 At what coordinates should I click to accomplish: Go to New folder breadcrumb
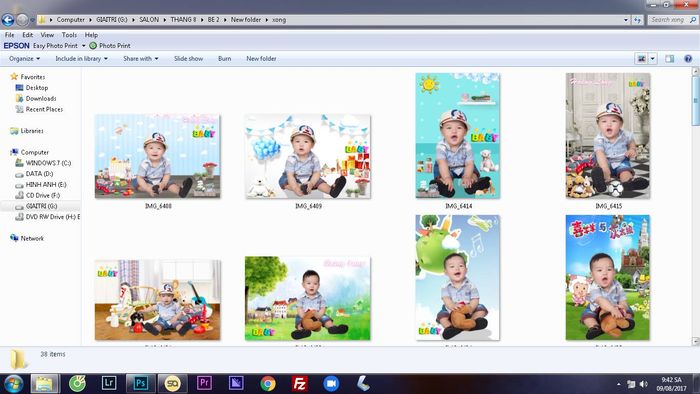click(x=246, y=20)
